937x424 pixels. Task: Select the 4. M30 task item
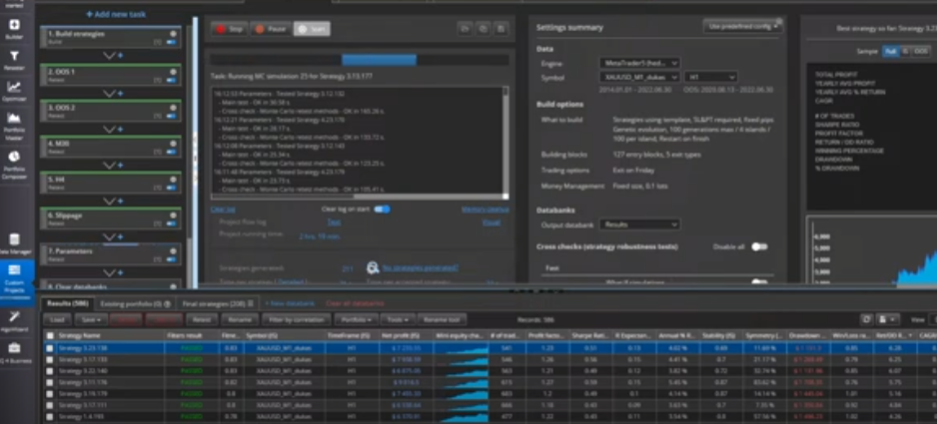tap(110, 145)
